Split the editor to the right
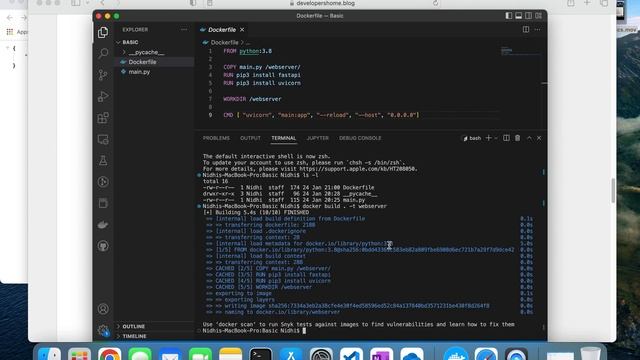Screen dimensions: 640x360 coord(526,29)
